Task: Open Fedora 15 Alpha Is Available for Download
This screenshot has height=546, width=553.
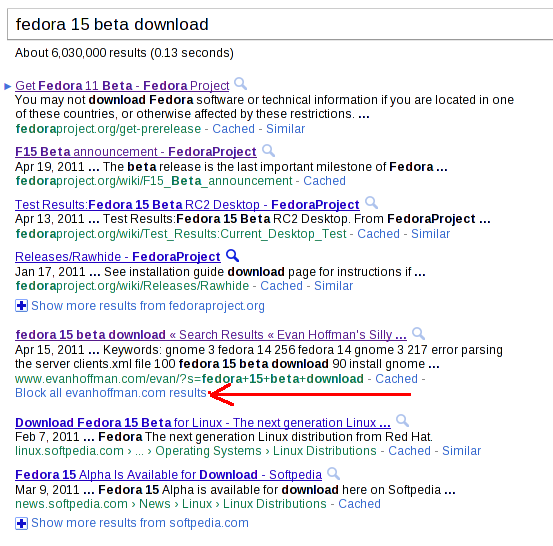Action: click(x=169, y=475)
